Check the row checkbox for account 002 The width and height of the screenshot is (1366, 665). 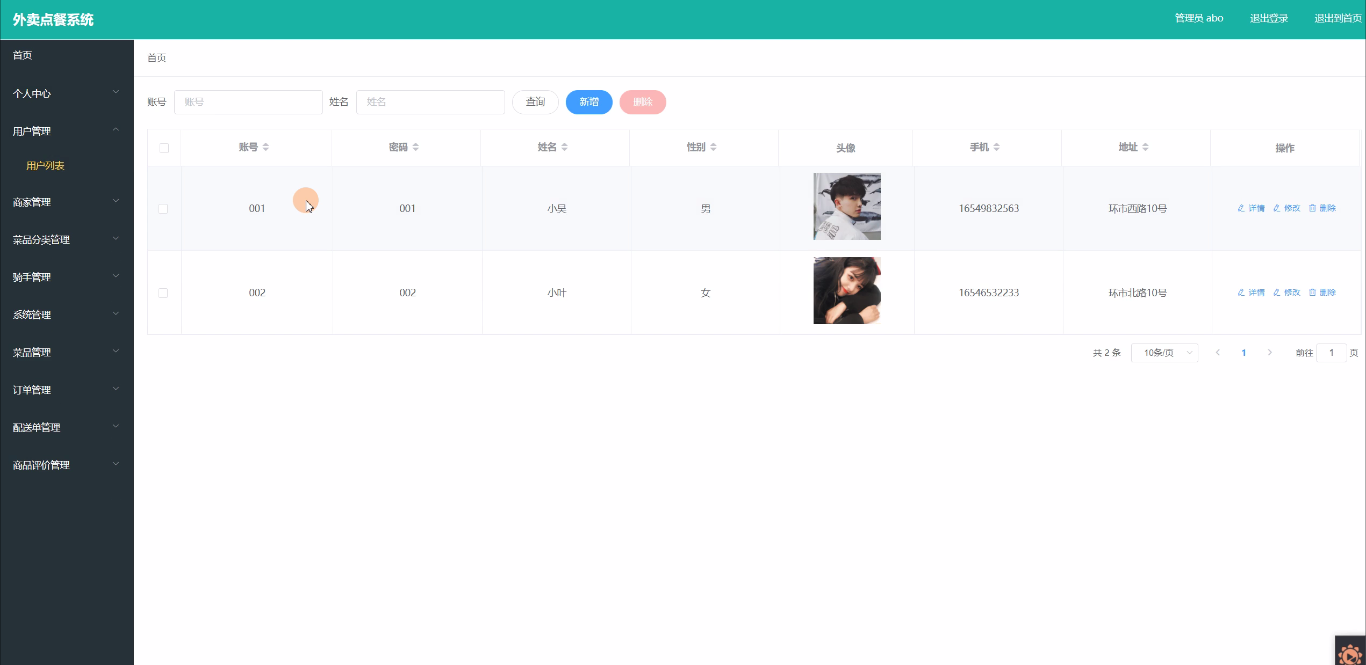pyautogui.click(x=163, y=293)
